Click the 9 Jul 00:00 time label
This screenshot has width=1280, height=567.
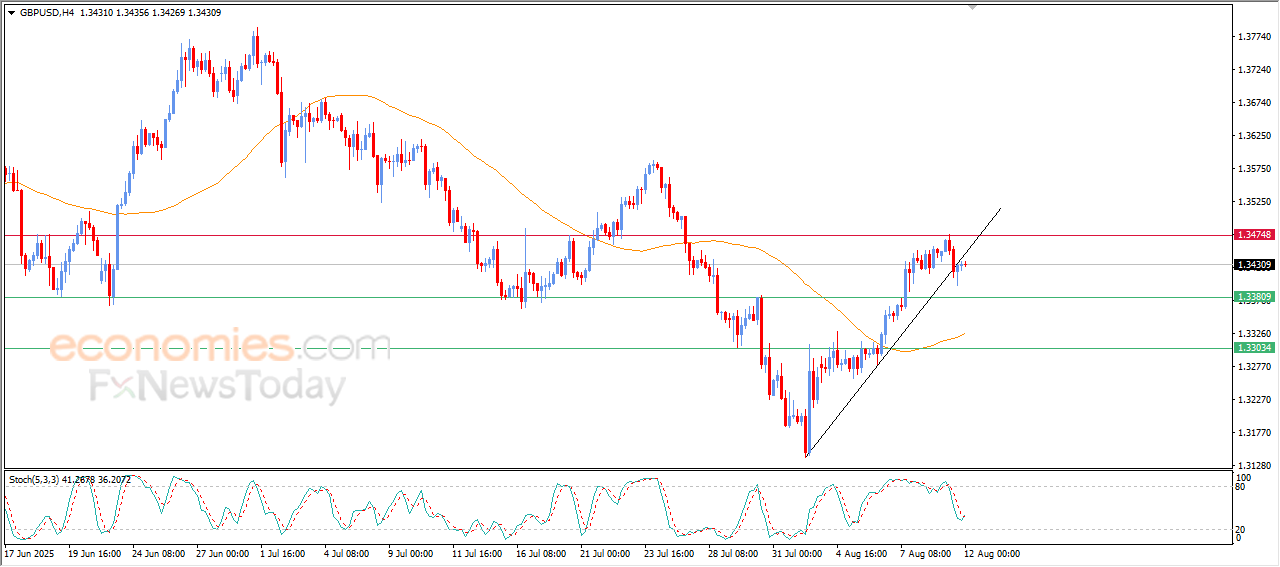click(410, 553)
